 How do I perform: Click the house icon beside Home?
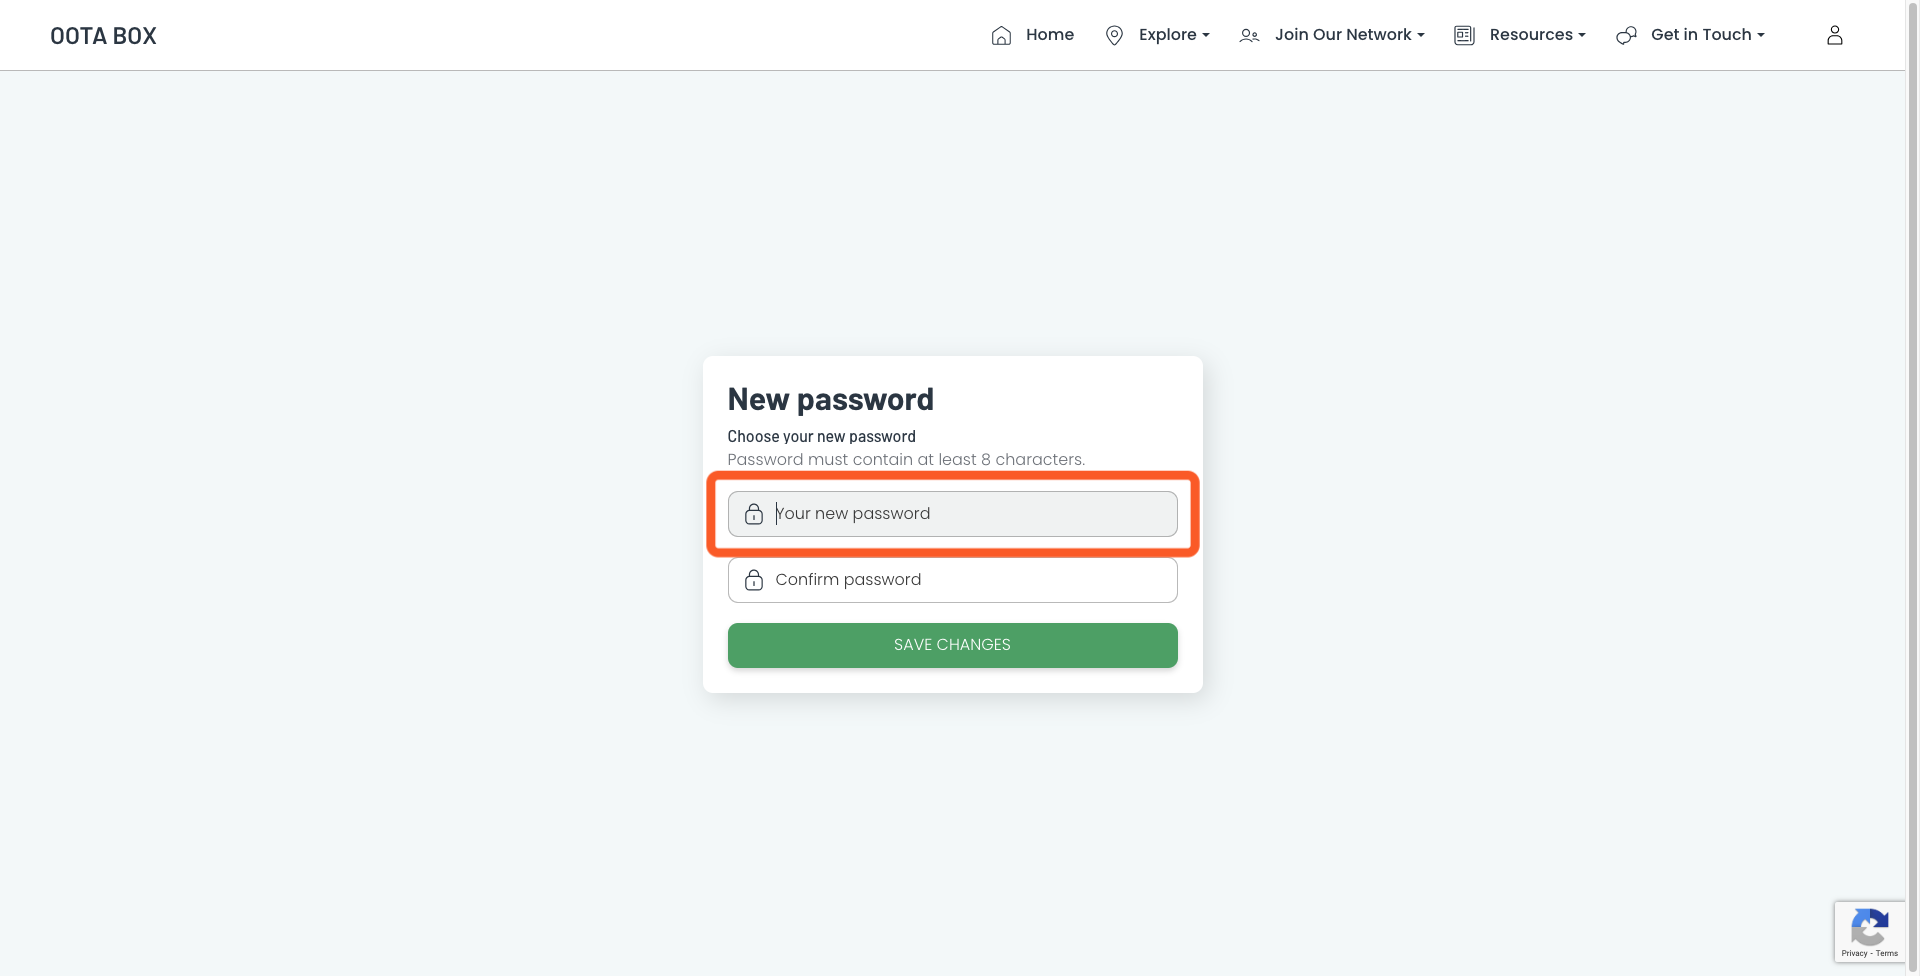(1001, 36)
